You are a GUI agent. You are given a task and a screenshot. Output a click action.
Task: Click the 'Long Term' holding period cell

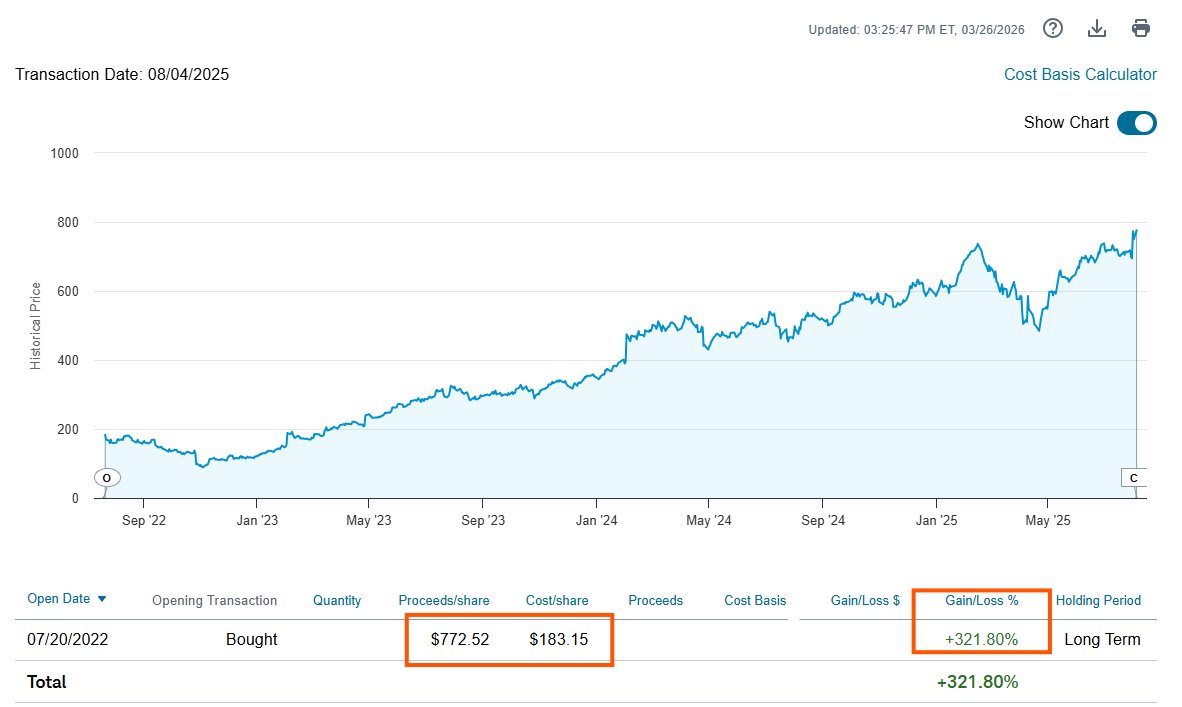[1102, 639]
